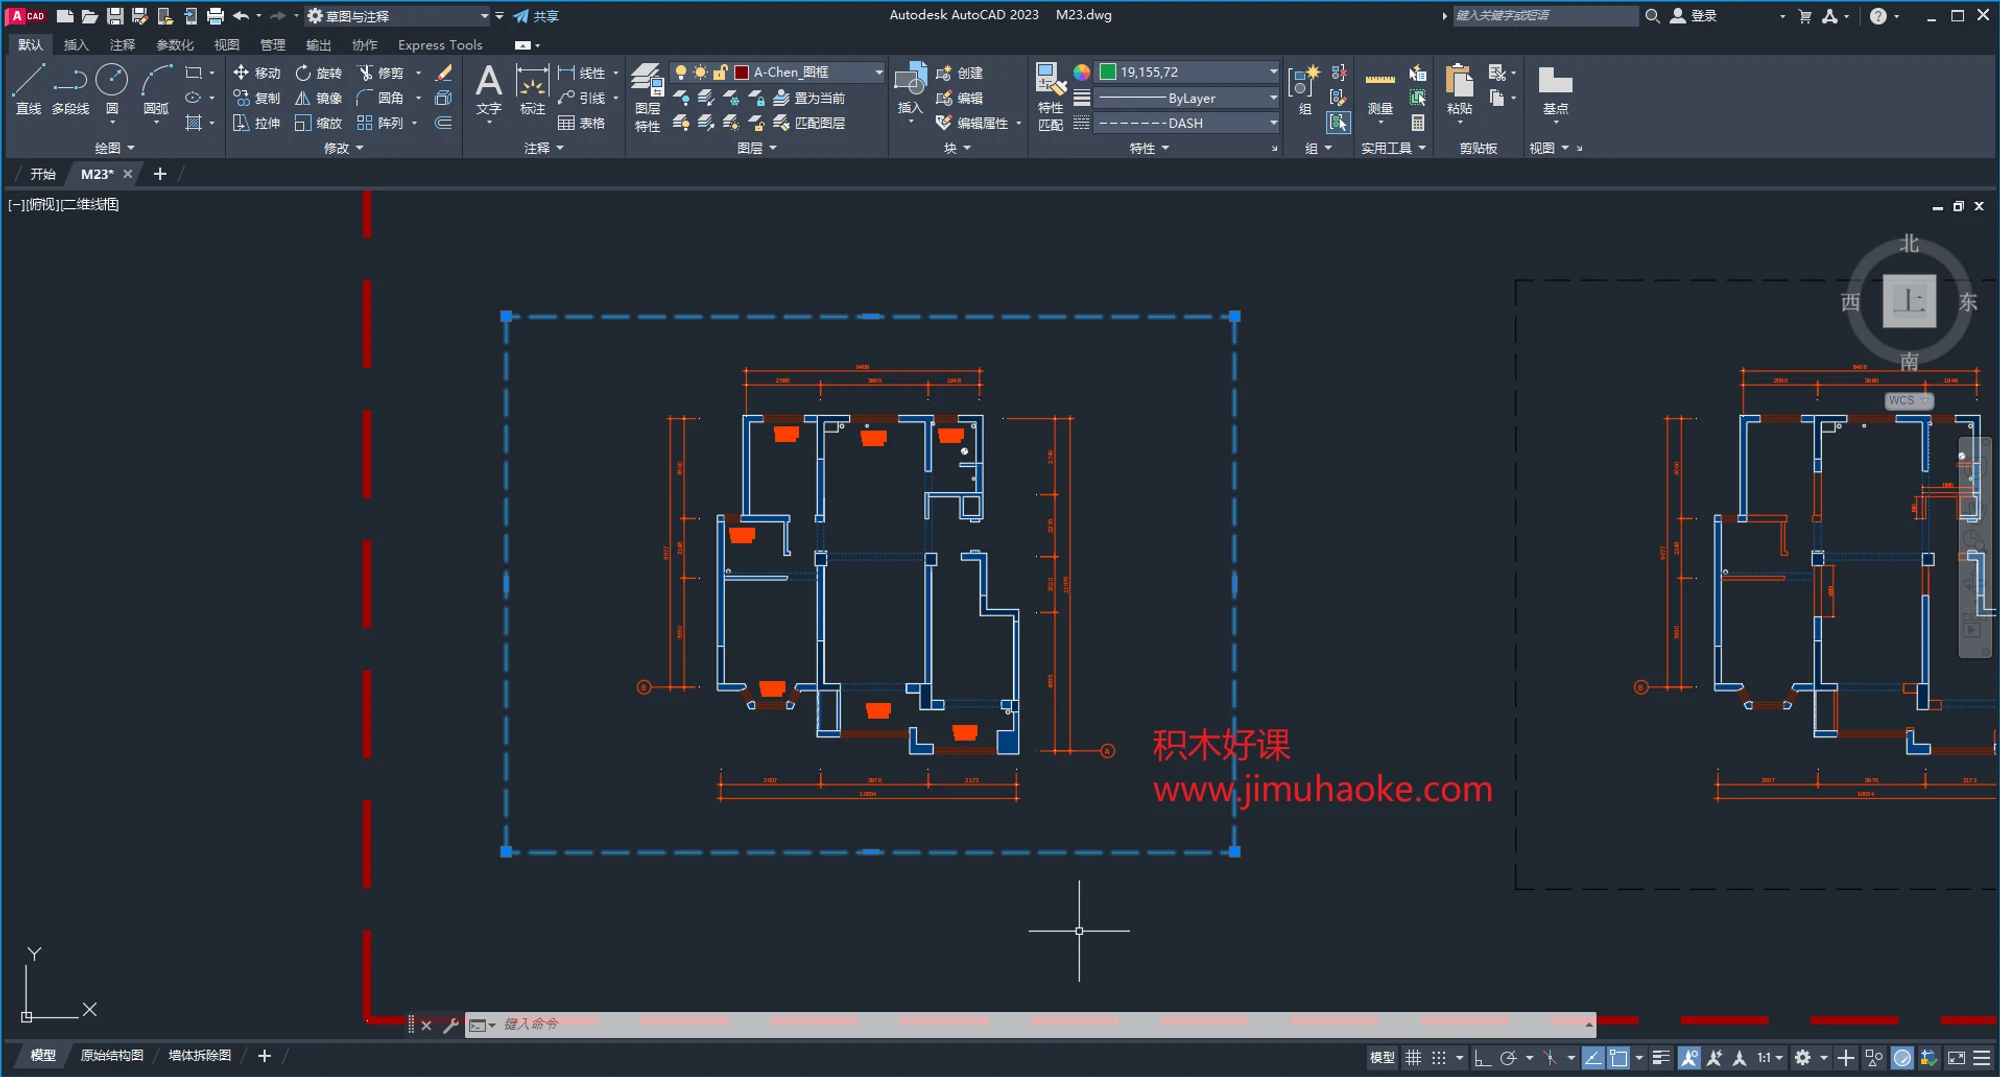Click the green object color swatch 19,155,72

[1108, 72]
